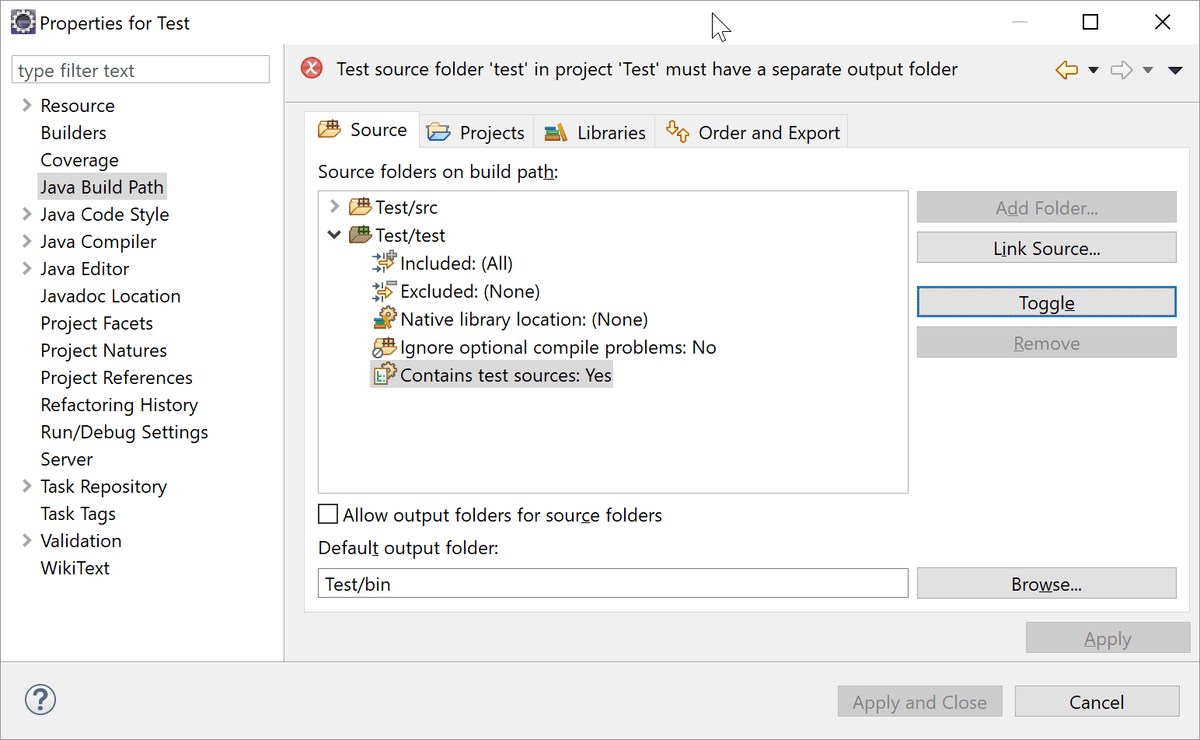Click the Contains test sources icon
The image size is (1200, 740).
[384, 375]
